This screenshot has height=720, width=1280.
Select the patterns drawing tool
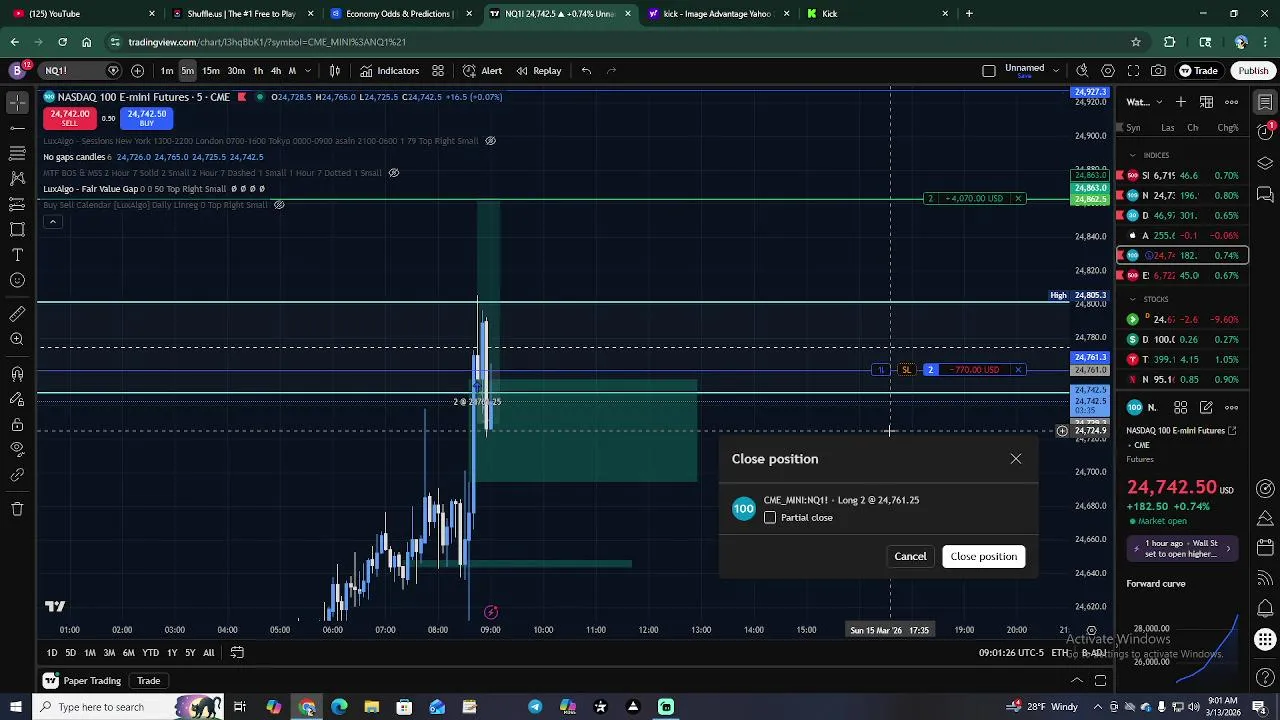(17, 179)
